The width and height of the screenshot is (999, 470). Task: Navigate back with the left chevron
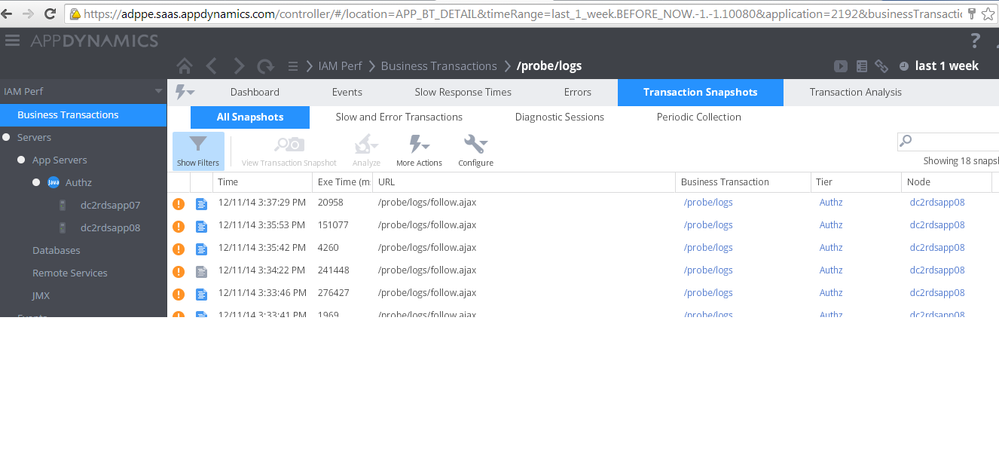pyautogui.click(x=212, y=66)
